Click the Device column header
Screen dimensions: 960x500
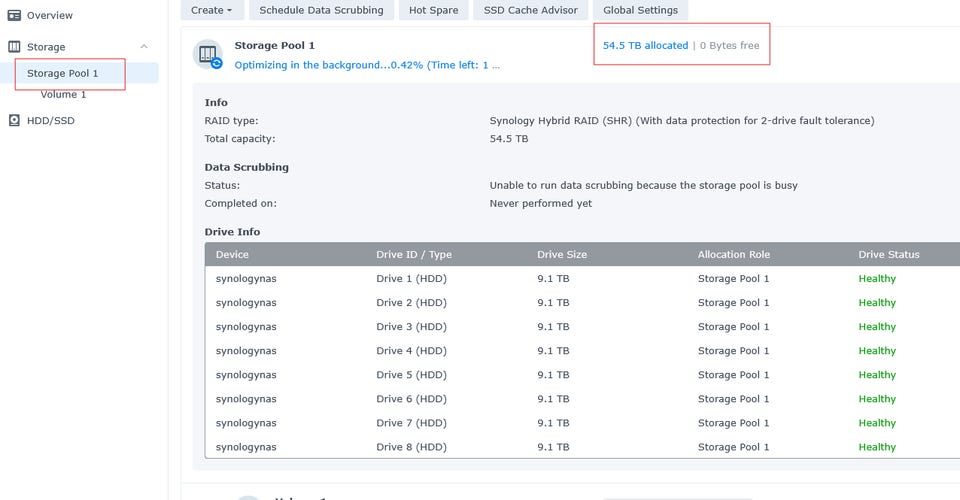pos(232,255)
